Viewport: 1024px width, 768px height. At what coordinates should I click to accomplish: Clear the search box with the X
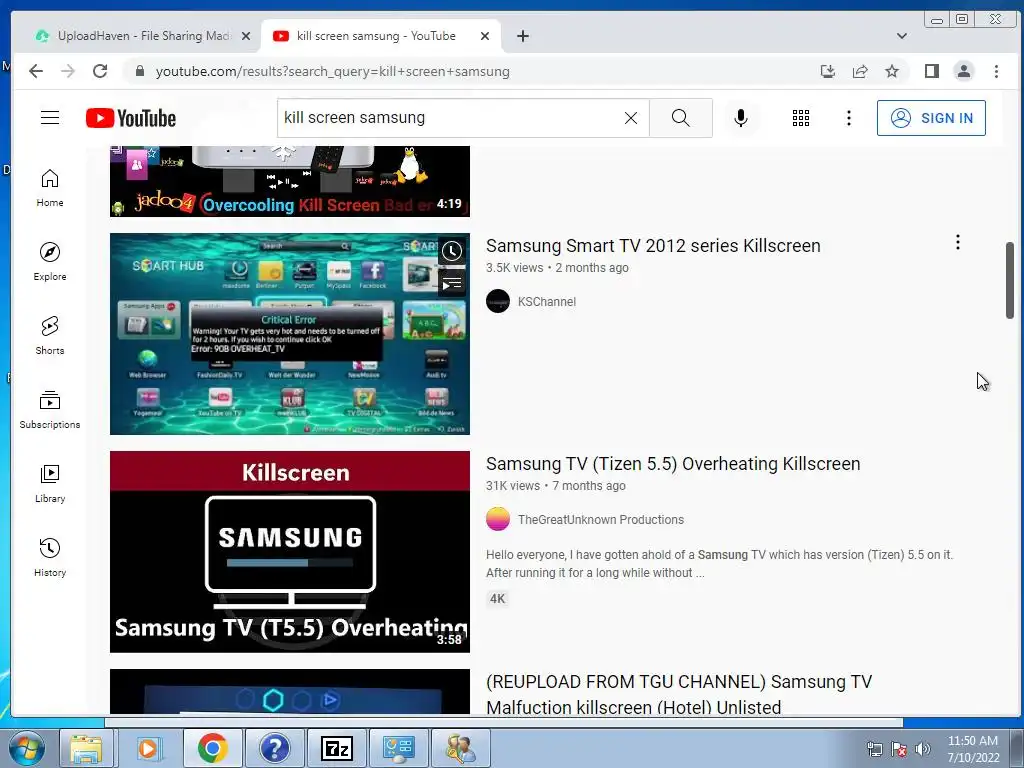pyautogui.click(x=630, y=118)
